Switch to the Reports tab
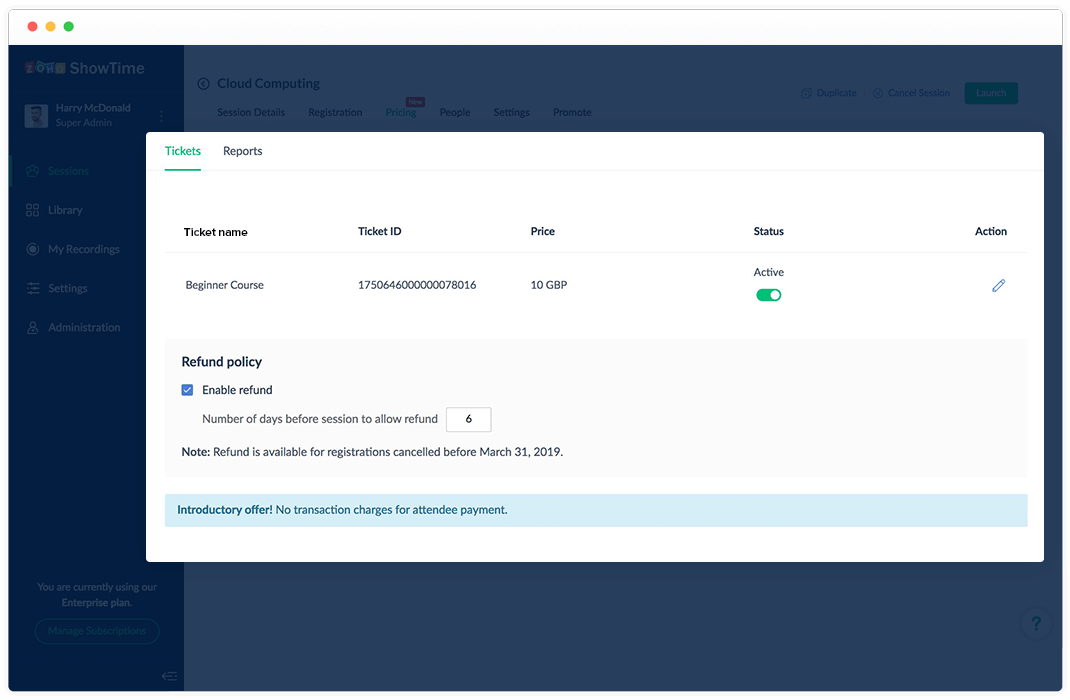 [242, 151]
